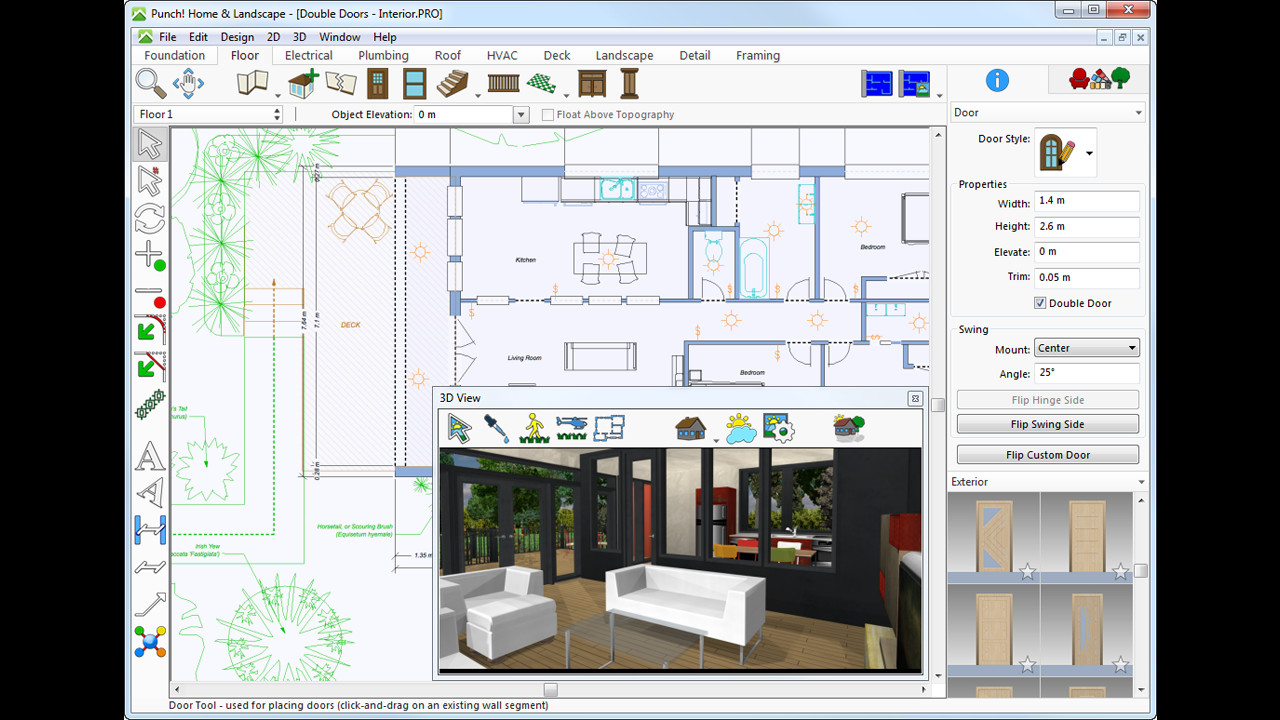This screenshot has height=720, width=1280.
Task: Select the Pan hand tool
Action: click(x=188, y=84)
